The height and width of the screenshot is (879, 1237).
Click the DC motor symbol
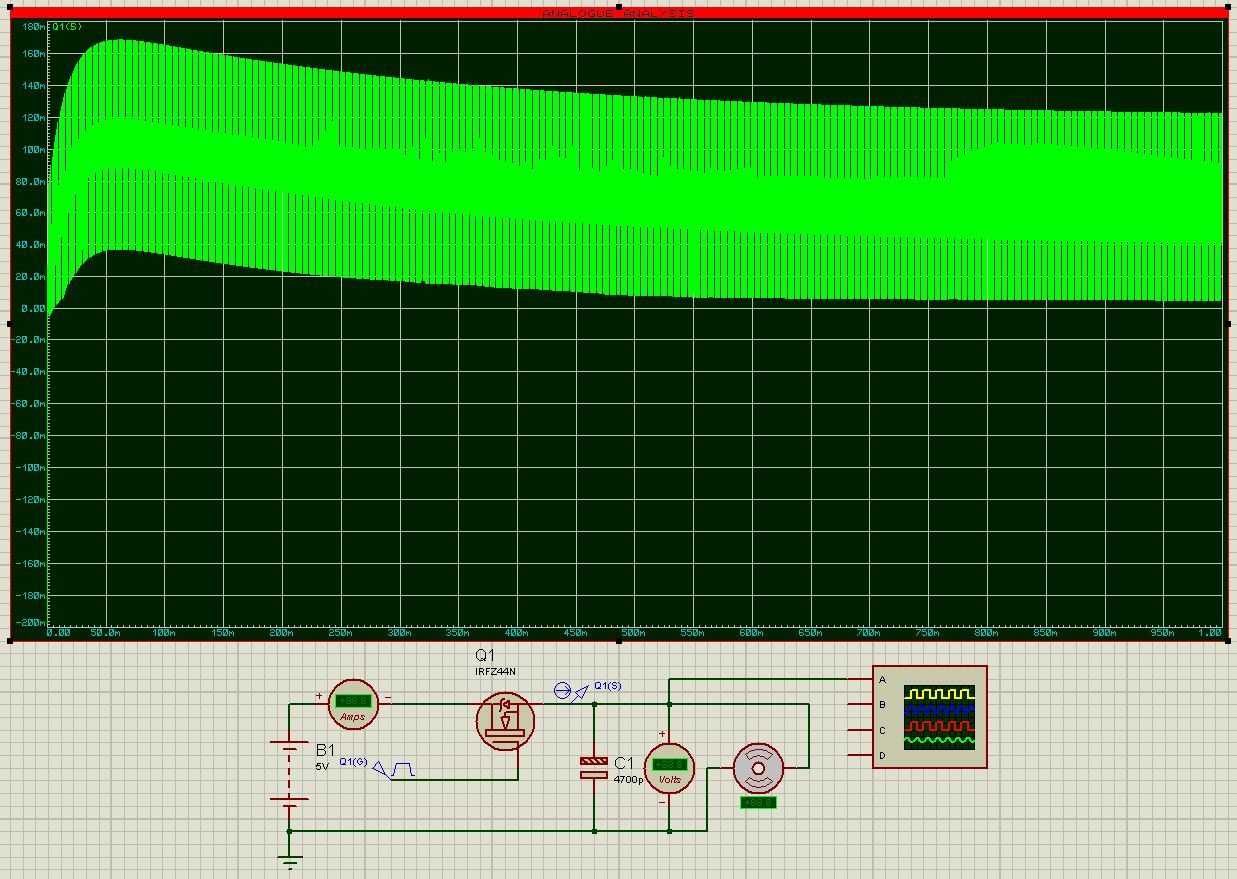(x=758, y=768)
